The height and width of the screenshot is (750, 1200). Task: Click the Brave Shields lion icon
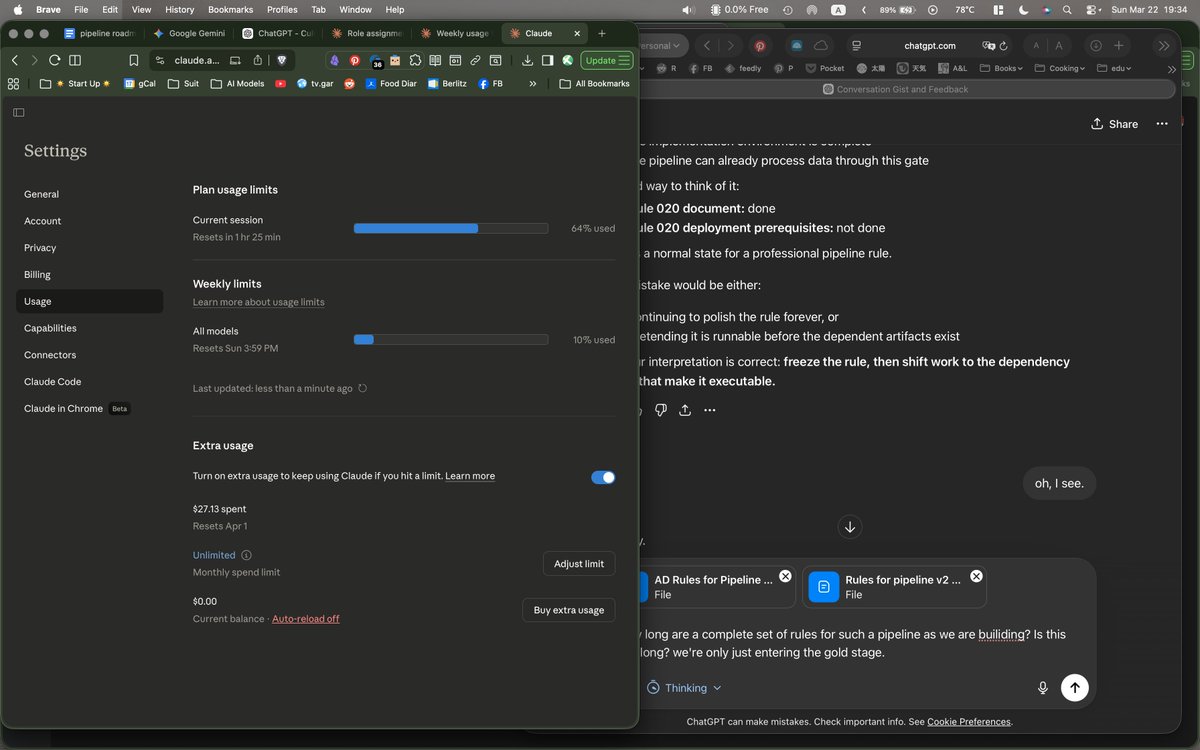(x=282, y=60)
